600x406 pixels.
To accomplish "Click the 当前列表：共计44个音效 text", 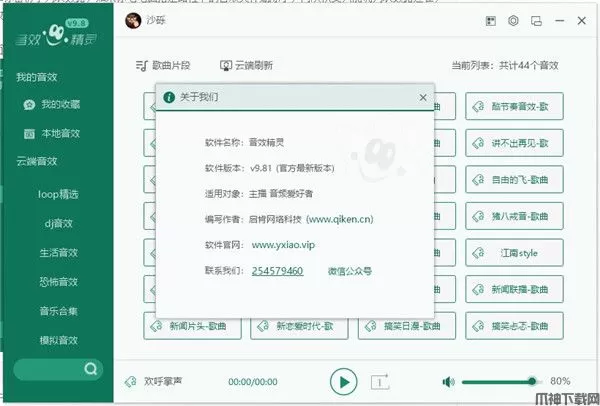I will 505,66.
